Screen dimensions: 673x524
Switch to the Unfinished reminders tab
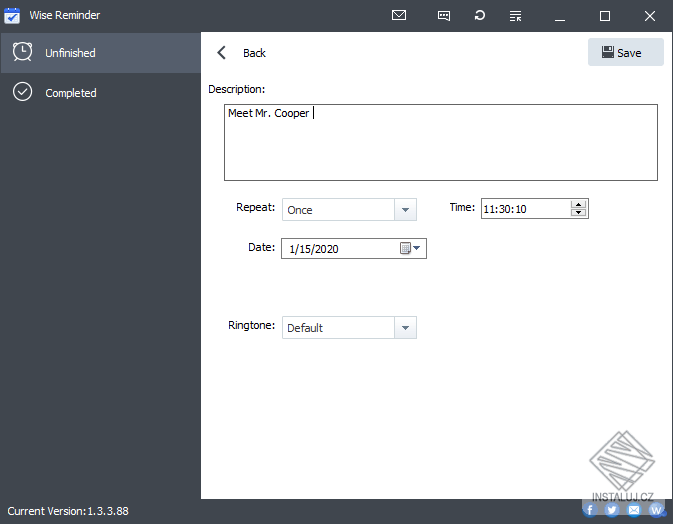(x=100, y=53)
